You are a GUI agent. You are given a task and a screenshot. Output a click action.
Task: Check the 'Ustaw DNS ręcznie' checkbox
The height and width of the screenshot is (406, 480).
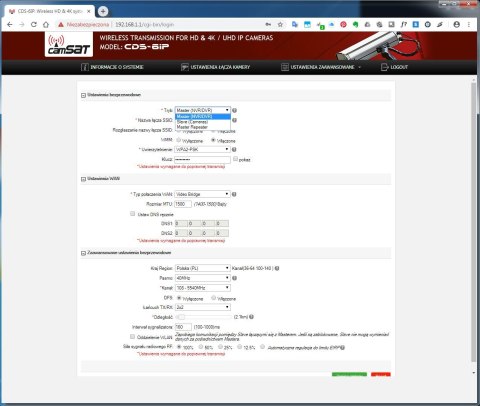tap(133, 214)
